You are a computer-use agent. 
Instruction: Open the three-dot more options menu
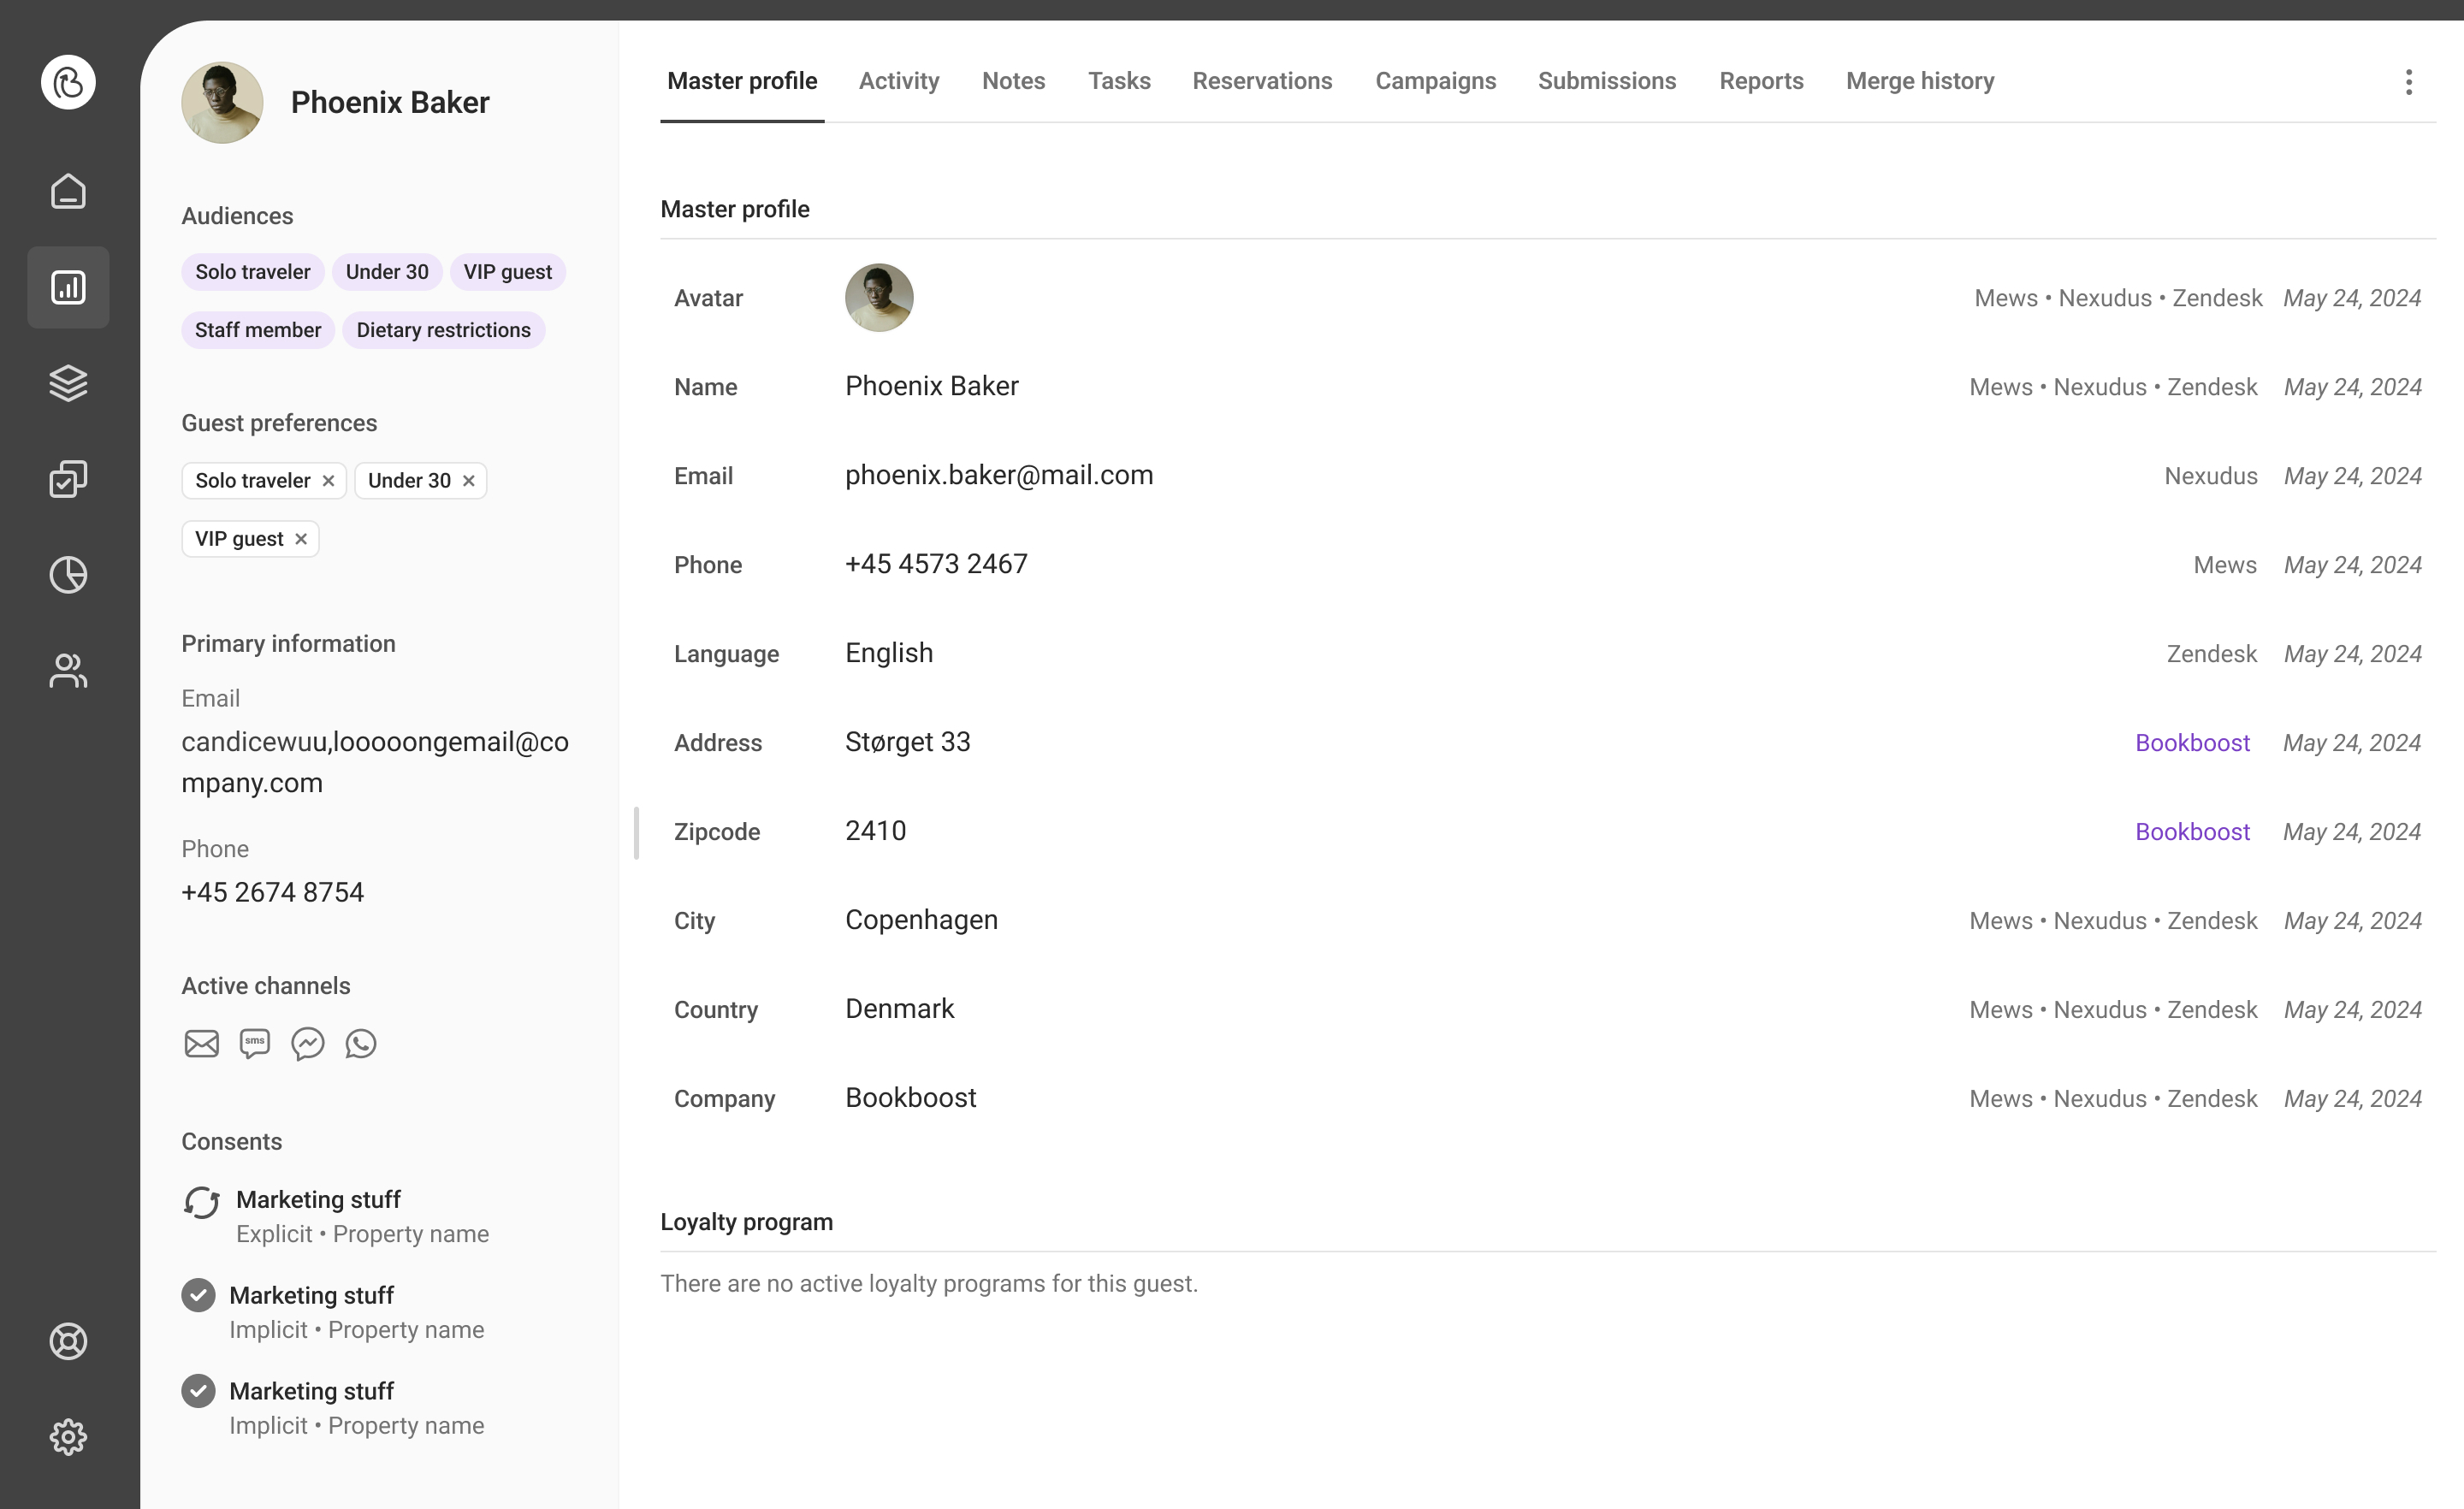[2408, 82]
